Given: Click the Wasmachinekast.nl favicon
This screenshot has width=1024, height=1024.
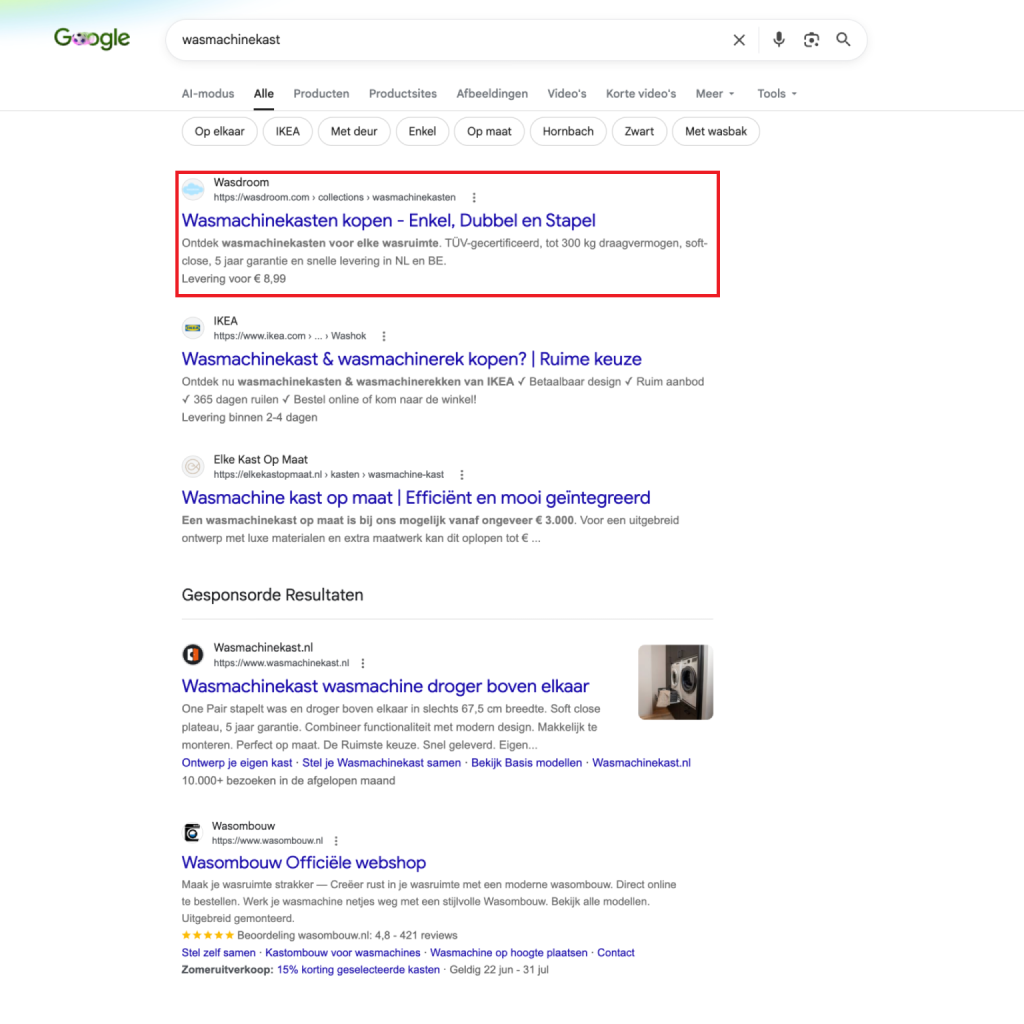Looking at the screenshot, I should coord(193,654).
